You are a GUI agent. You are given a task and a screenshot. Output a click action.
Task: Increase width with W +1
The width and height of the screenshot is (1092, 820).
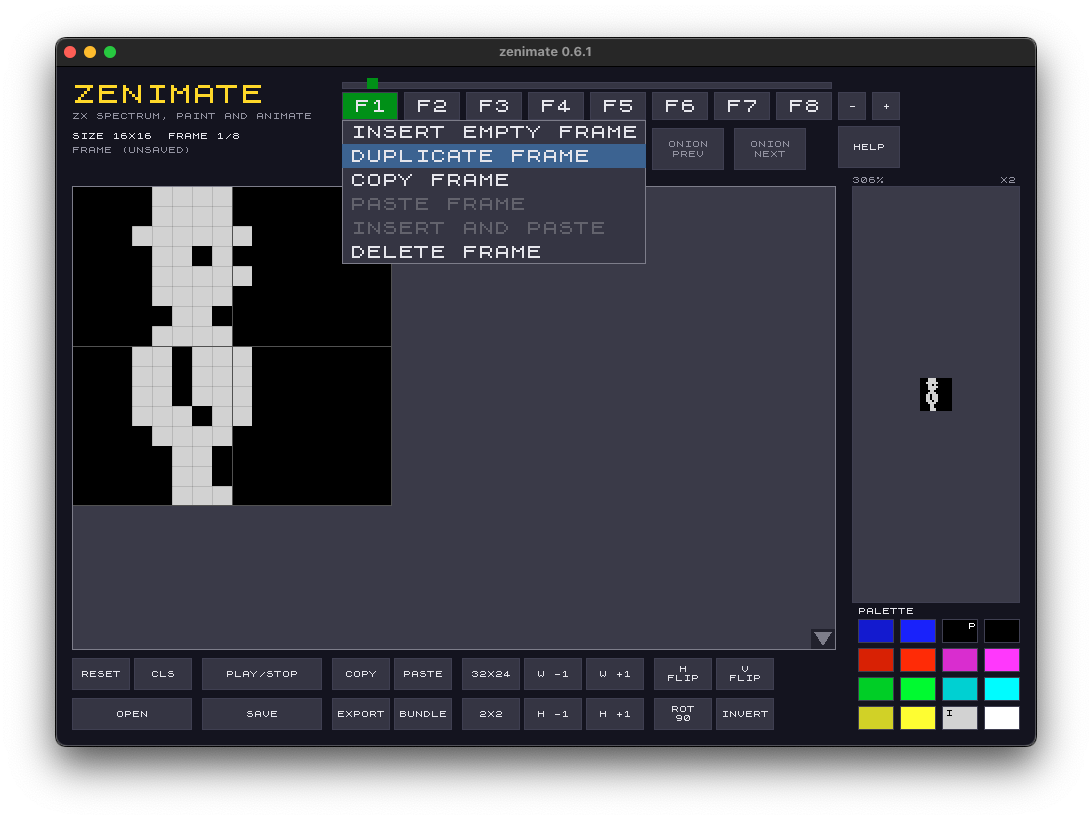615,674
